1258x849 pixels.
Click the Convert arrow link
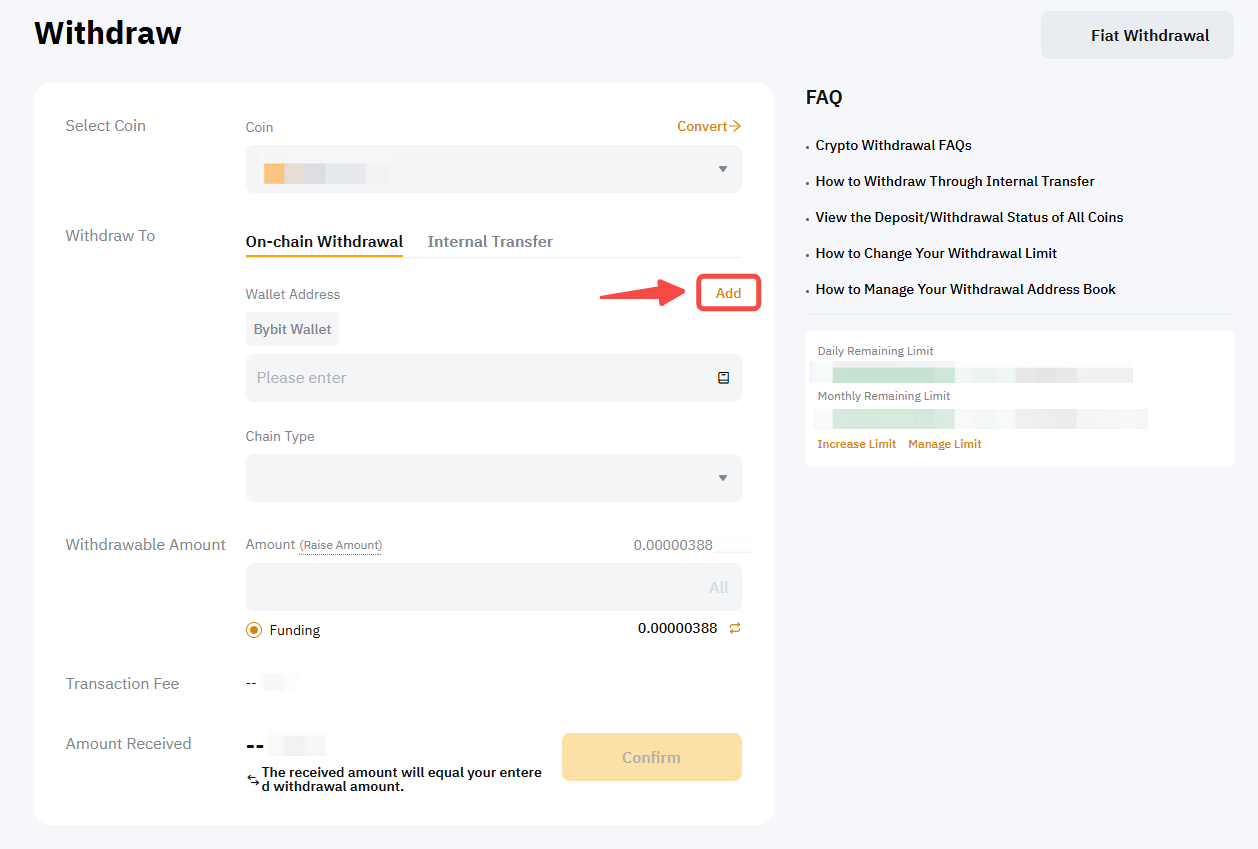tap(708, 126)
